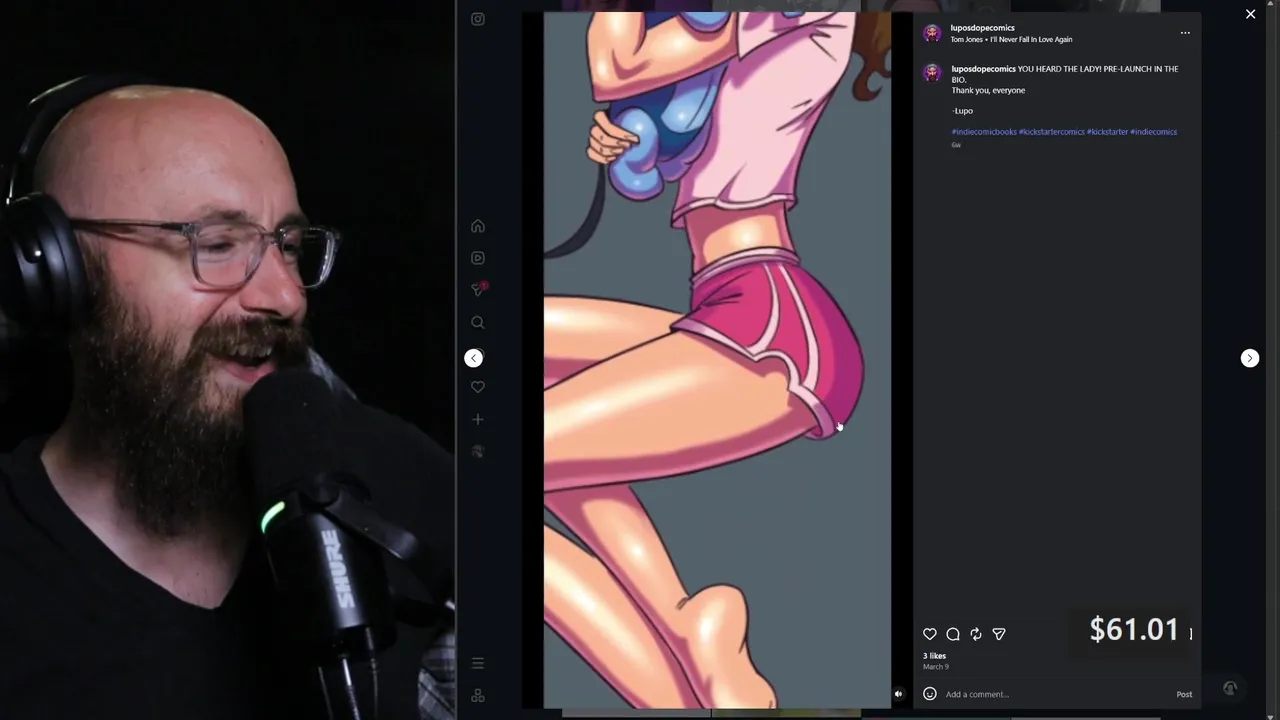The image size is (1280, 720).
Task: Open #indiecomics hashtag
Action: (1153, 132)
